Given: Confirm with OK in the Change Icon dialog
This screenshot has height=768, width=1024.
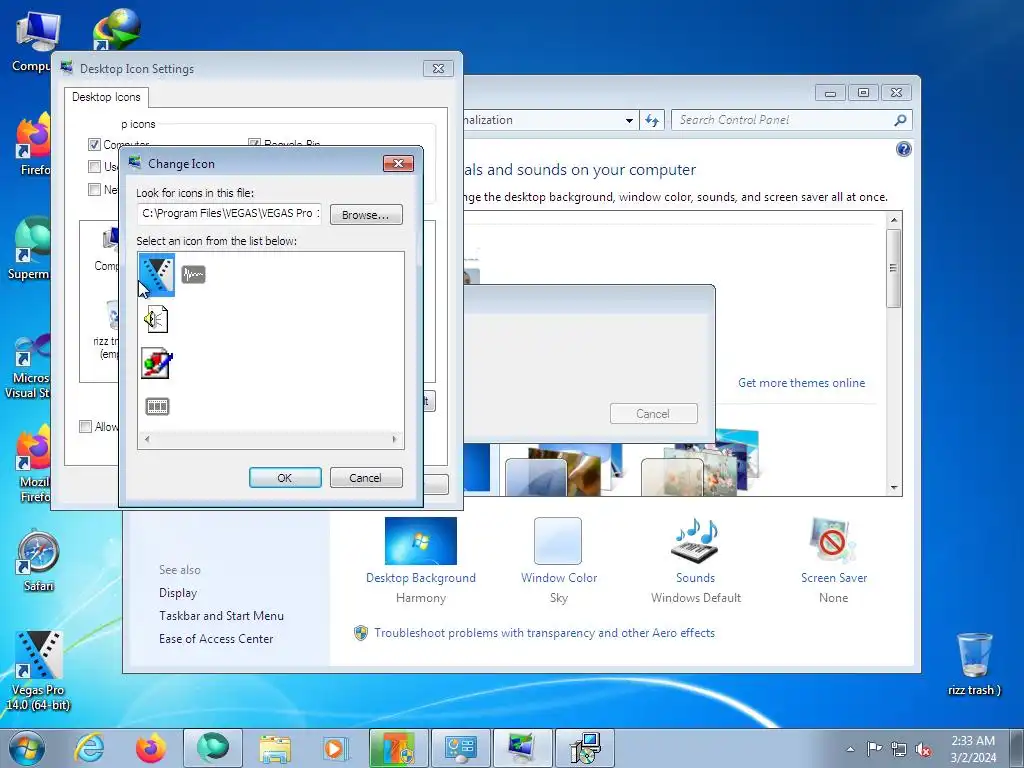Looking at the screenshot, I should tap(285, 477).
